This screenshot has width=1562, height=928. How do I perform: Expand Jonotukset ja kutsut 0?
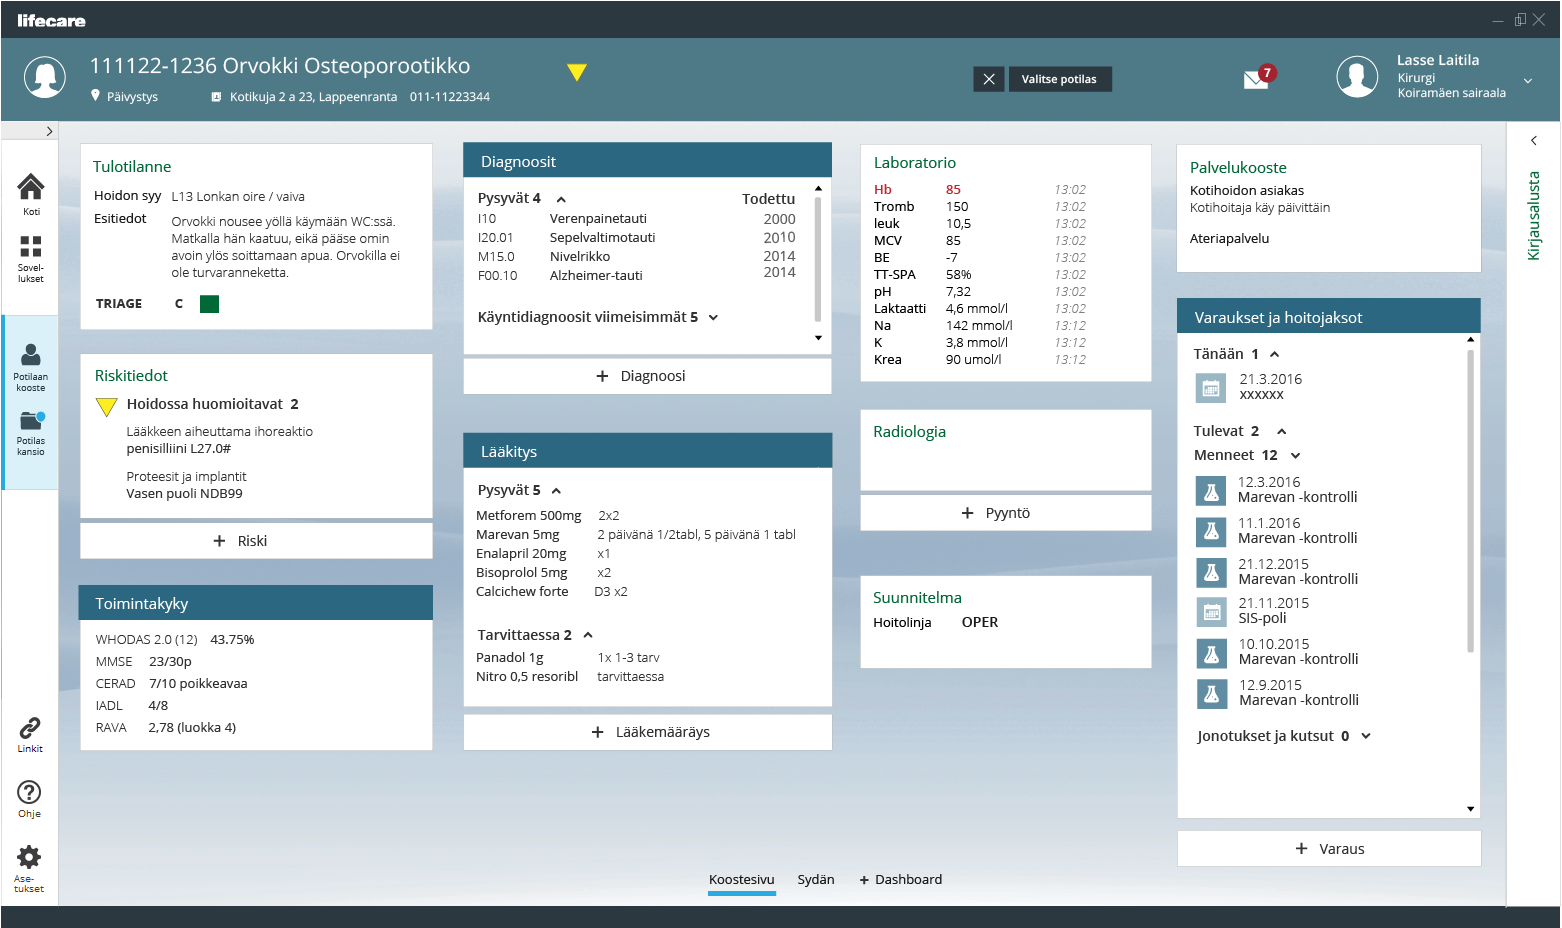point(1366,736)
